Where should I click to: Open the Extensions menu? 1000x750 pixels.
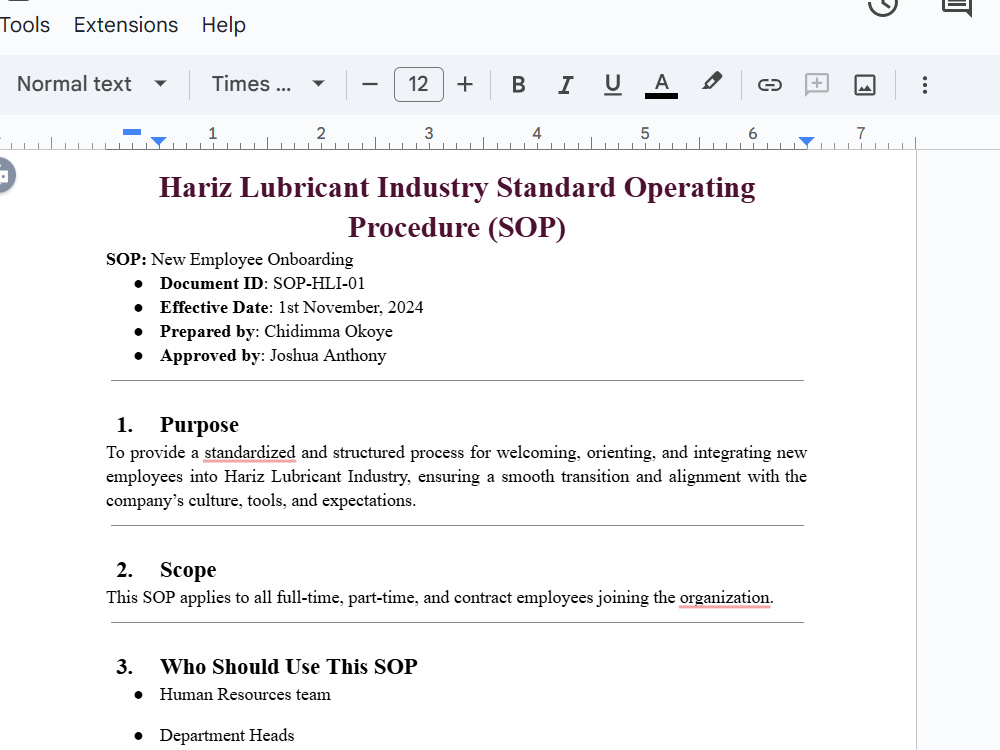[126, 25]
